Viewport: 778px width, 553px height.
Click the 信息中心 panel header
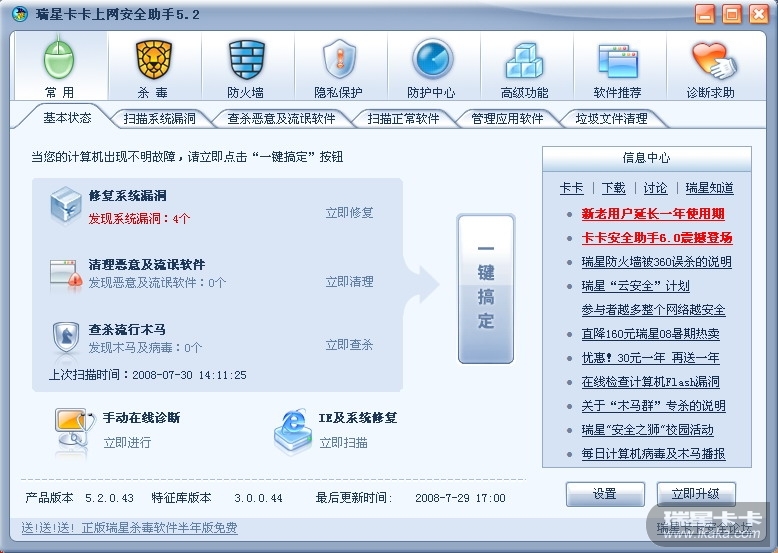647,158
